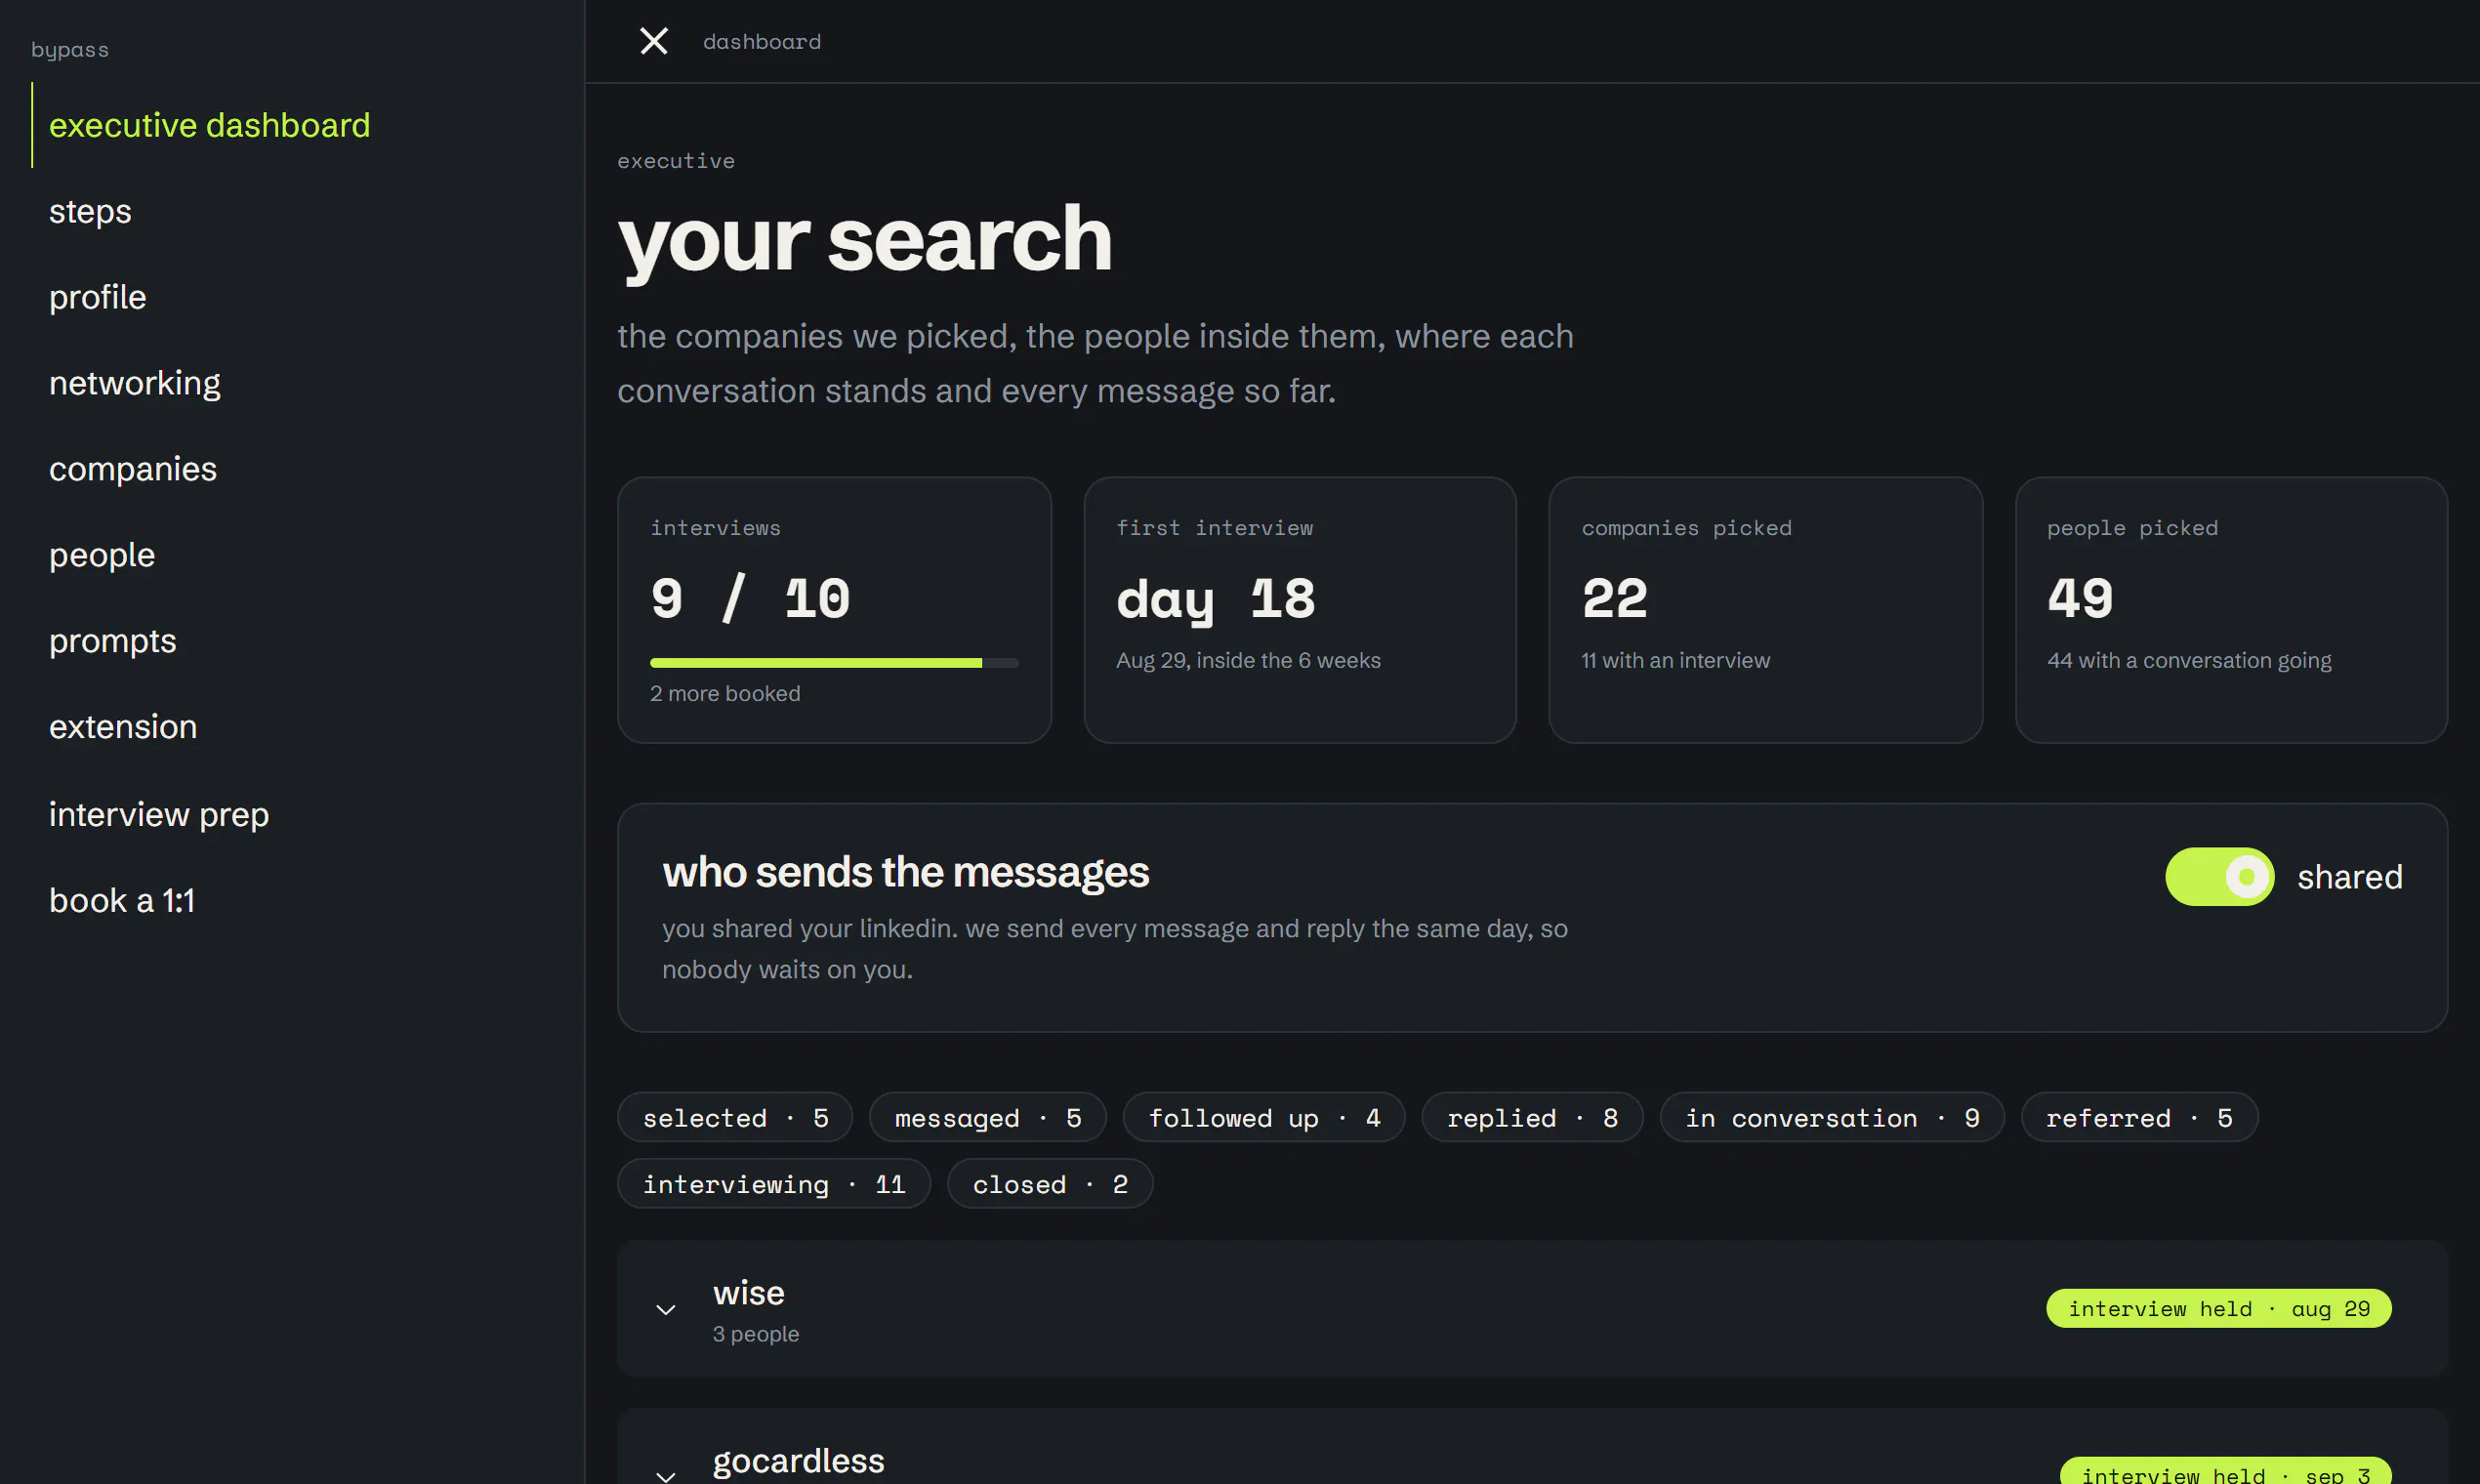
Task: Click the interviews progress bar
Action: pos(834,662)
